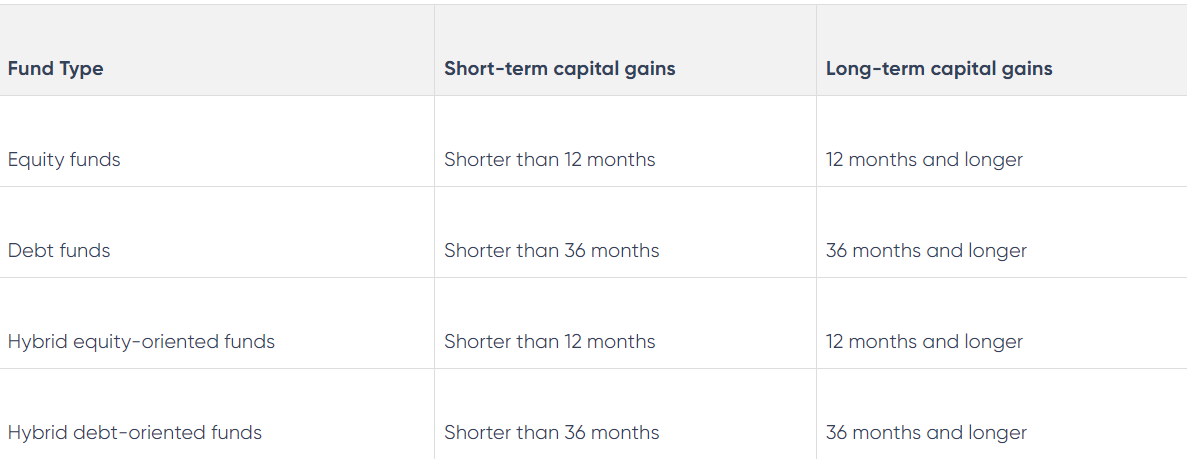Click Hybrid debt-oriented long-term period text
Screen dimensions: 1187x459
[926, 433]
